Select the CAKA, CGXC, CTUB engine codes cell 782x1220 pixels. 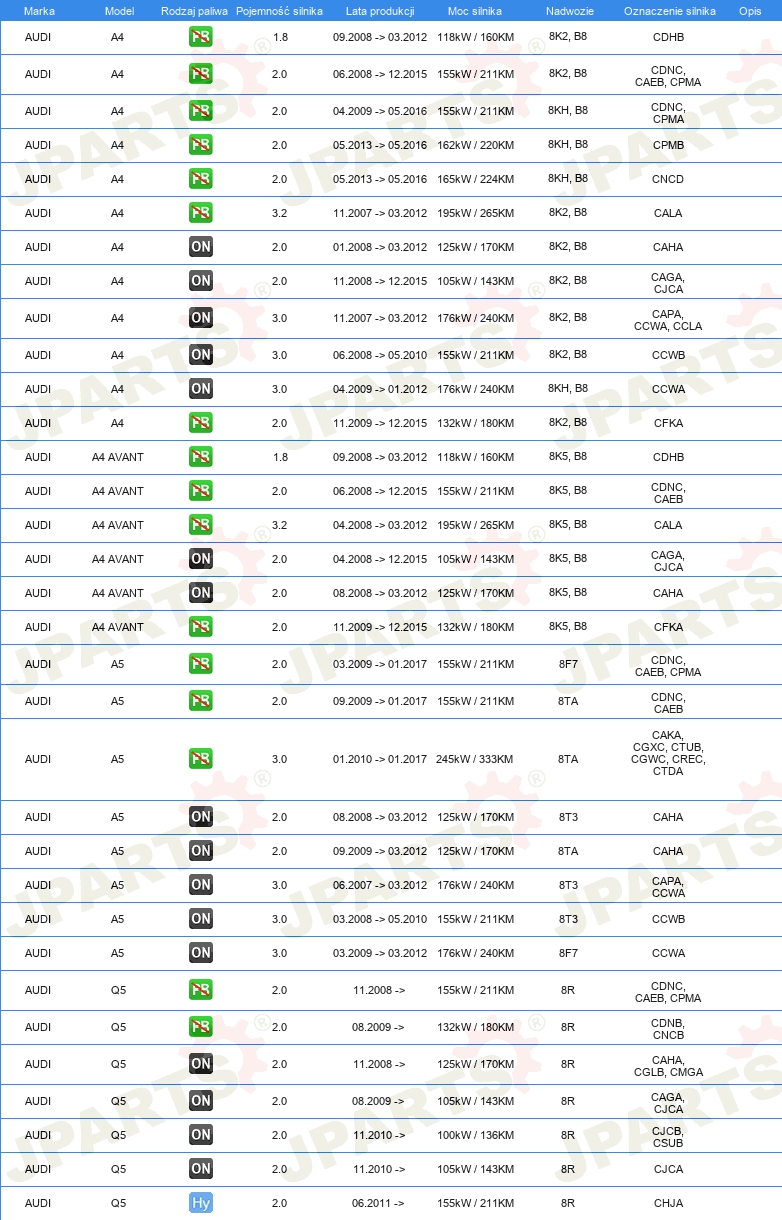(668, 753)
